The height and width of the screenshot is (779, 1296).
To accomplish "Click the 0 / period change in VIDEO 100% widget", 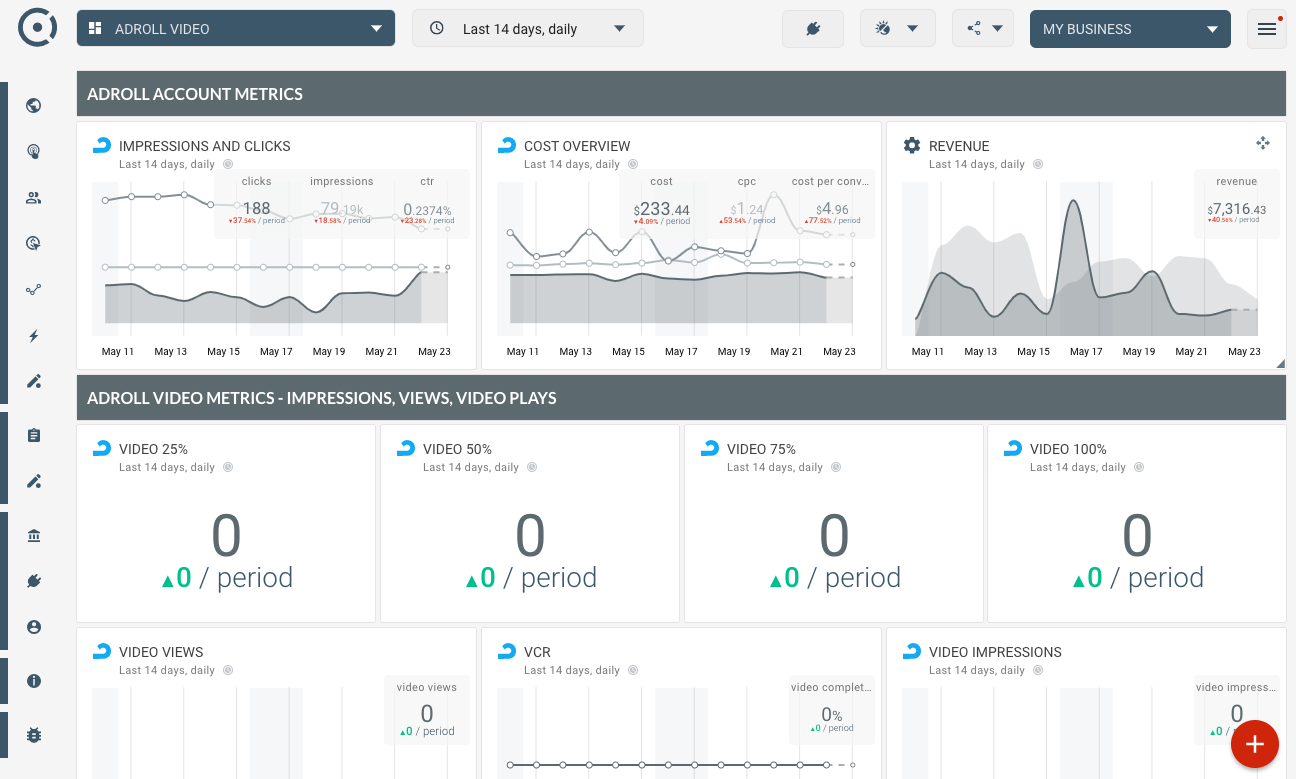I will (x=1137, y=578).
